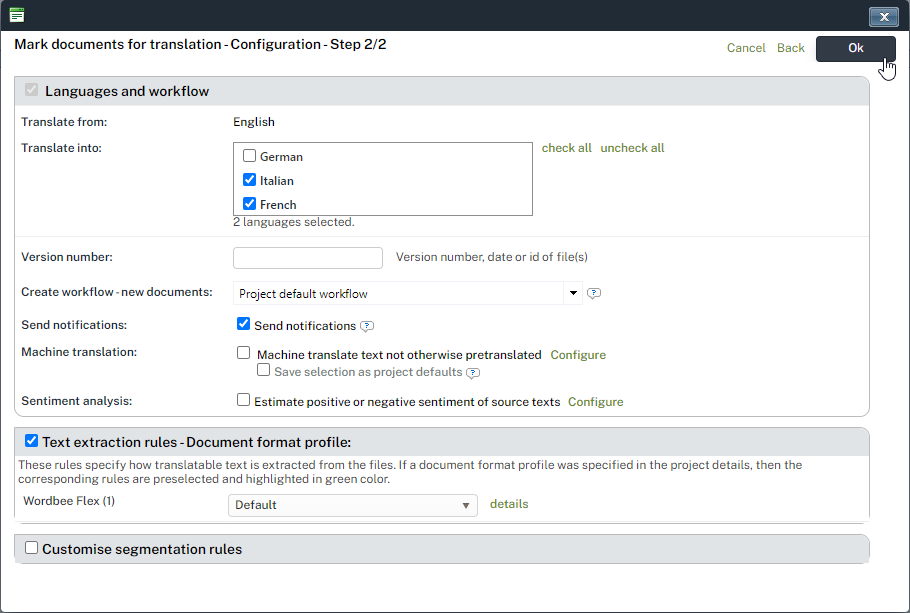The height and width of the screenshot is (613, 910).
Task: Uncheck the French language checkbox
Action: point(250,204)
